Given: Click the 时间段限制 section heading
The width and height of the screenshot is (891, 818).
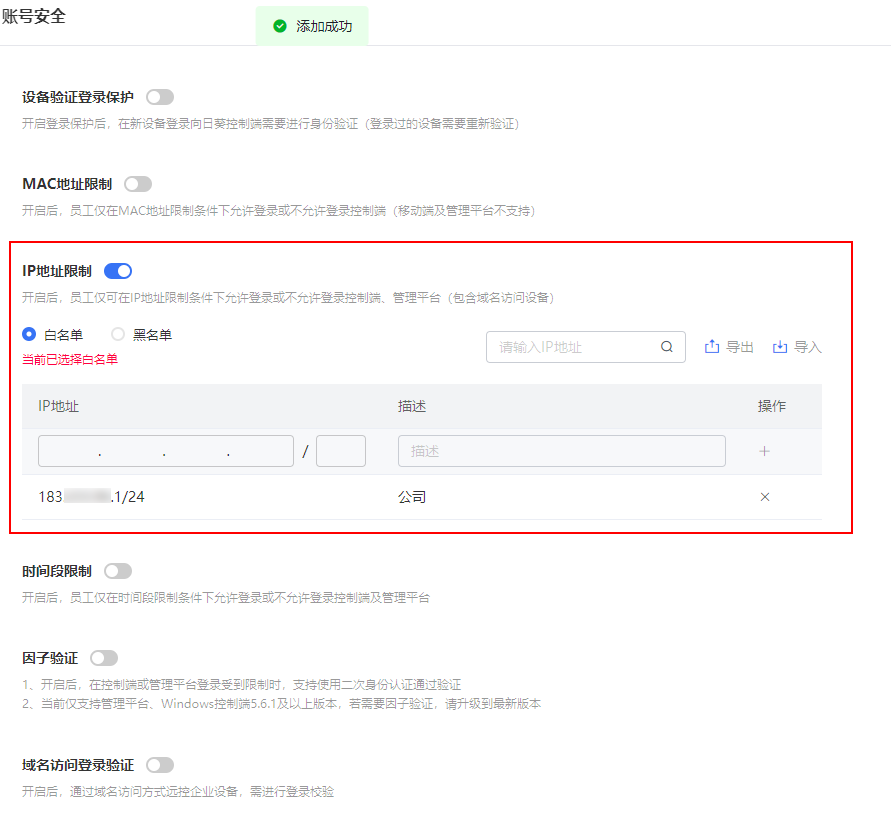Looking at the screenshot, I should coord(57,571).
